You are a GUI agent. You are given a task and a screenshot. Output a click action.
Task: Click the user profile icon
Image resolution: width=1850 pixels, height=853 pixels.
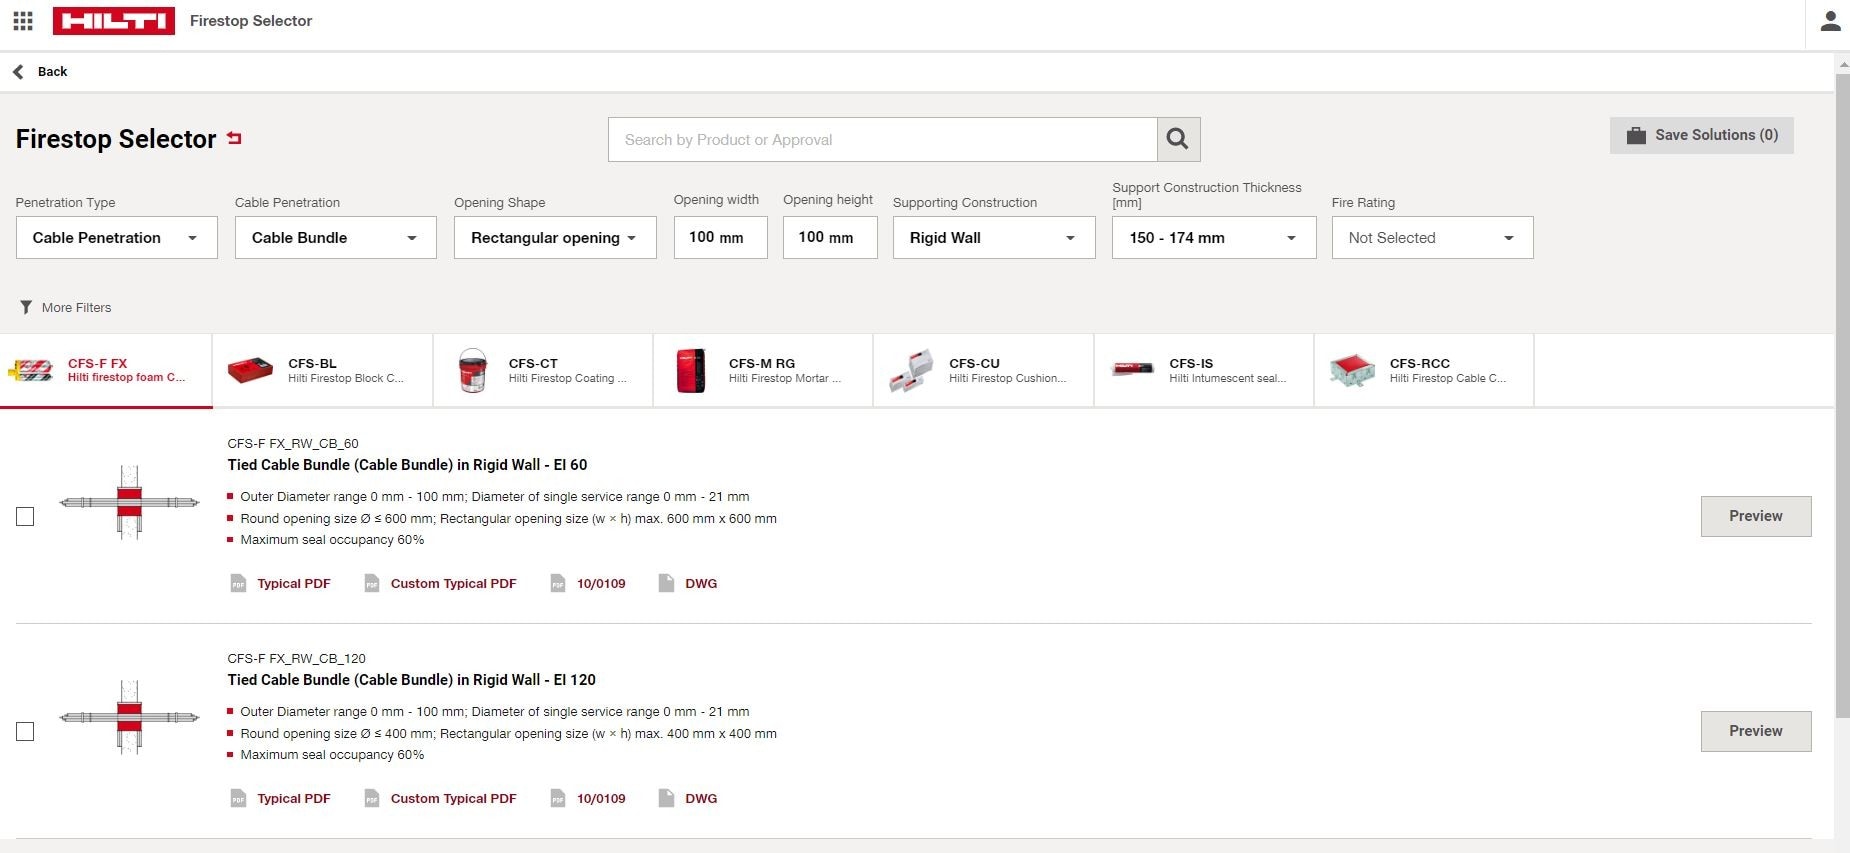[x=1830, y=21]
